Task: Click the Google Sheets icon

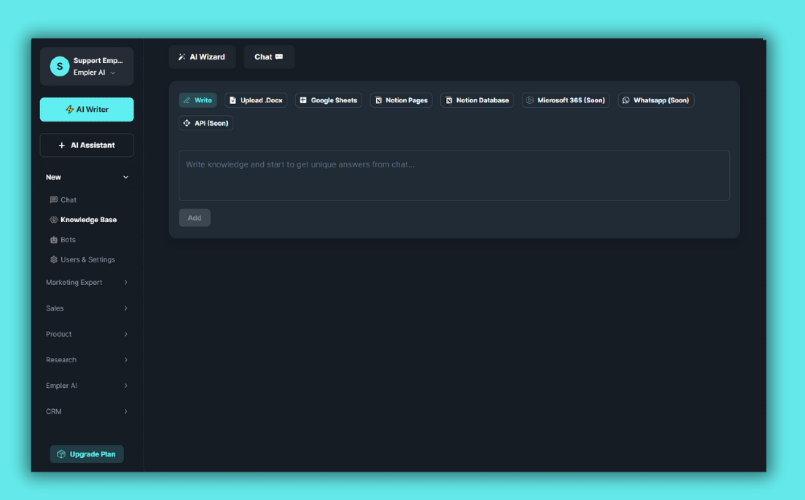Action: (303, 100)
